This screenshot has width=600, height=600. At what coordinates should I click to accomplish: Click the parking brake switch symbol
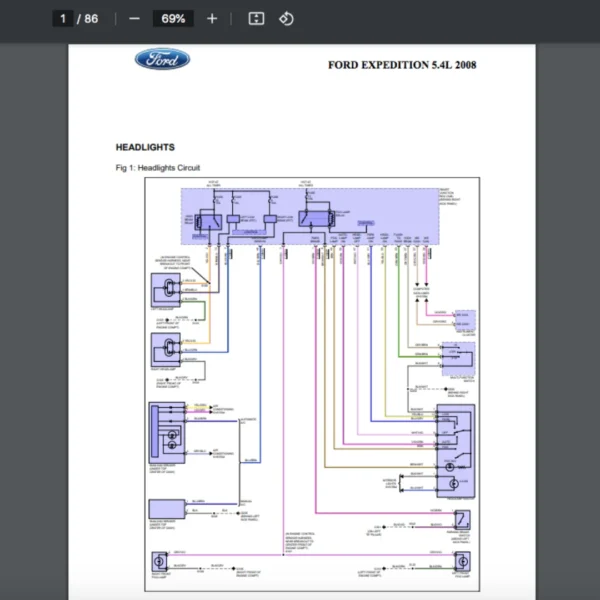[462, 520]
